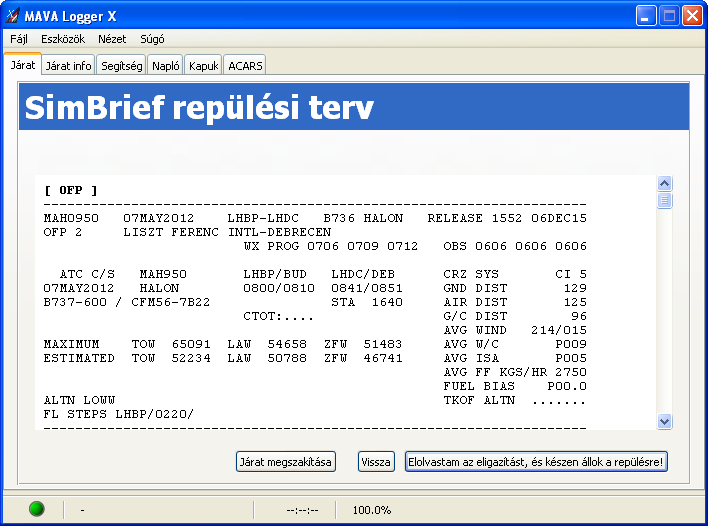The height and width of the screenshot is (526, 708).
Task: Click the 'STA 1640' text
Action: click(x=367, y=302)
